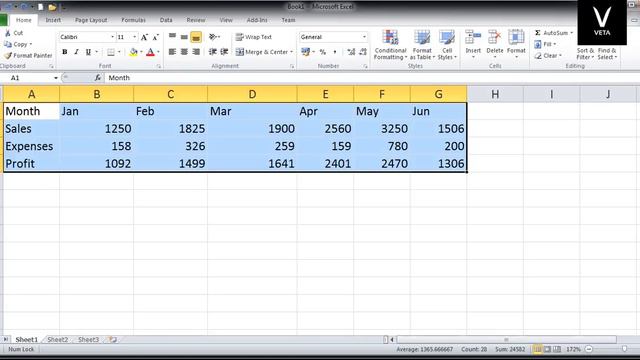This screenshot has height=360, width=640.
Task: Apply the borders icon in Font group
Action: click(x=111, y=52)
